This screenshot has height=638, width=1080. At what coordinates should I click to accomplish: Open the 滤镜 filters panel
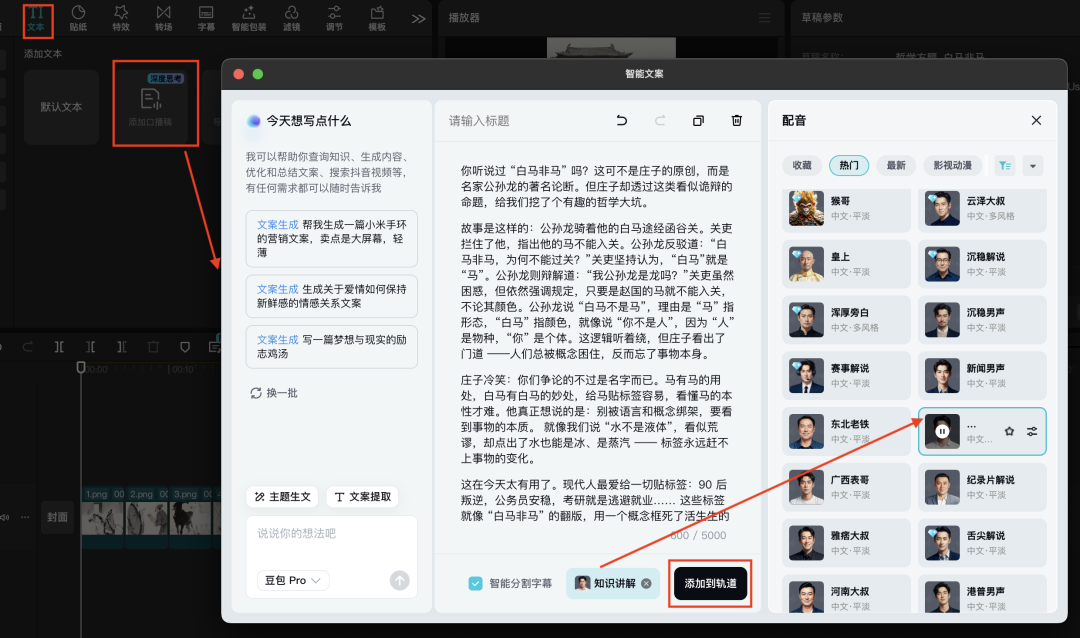click(291, 17)
